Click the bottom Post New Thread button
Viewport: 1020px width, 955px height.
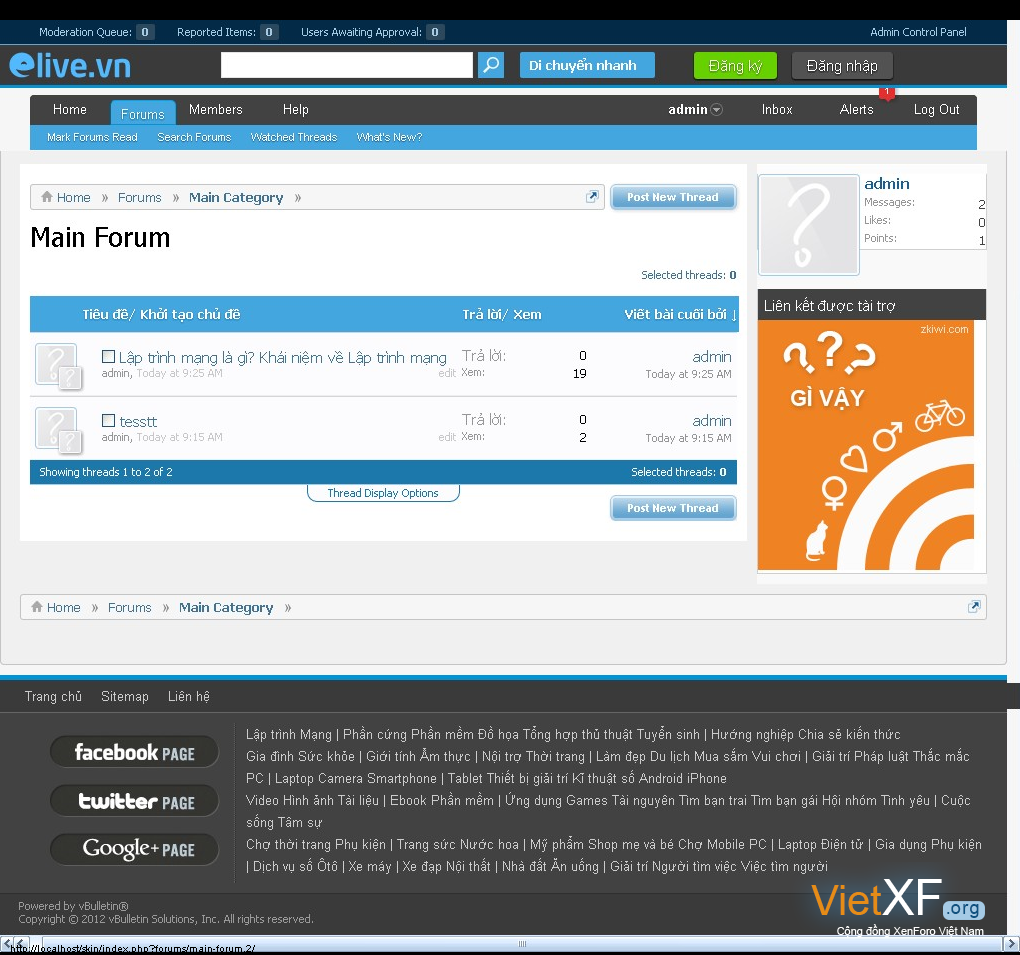(x=673, y=507)
